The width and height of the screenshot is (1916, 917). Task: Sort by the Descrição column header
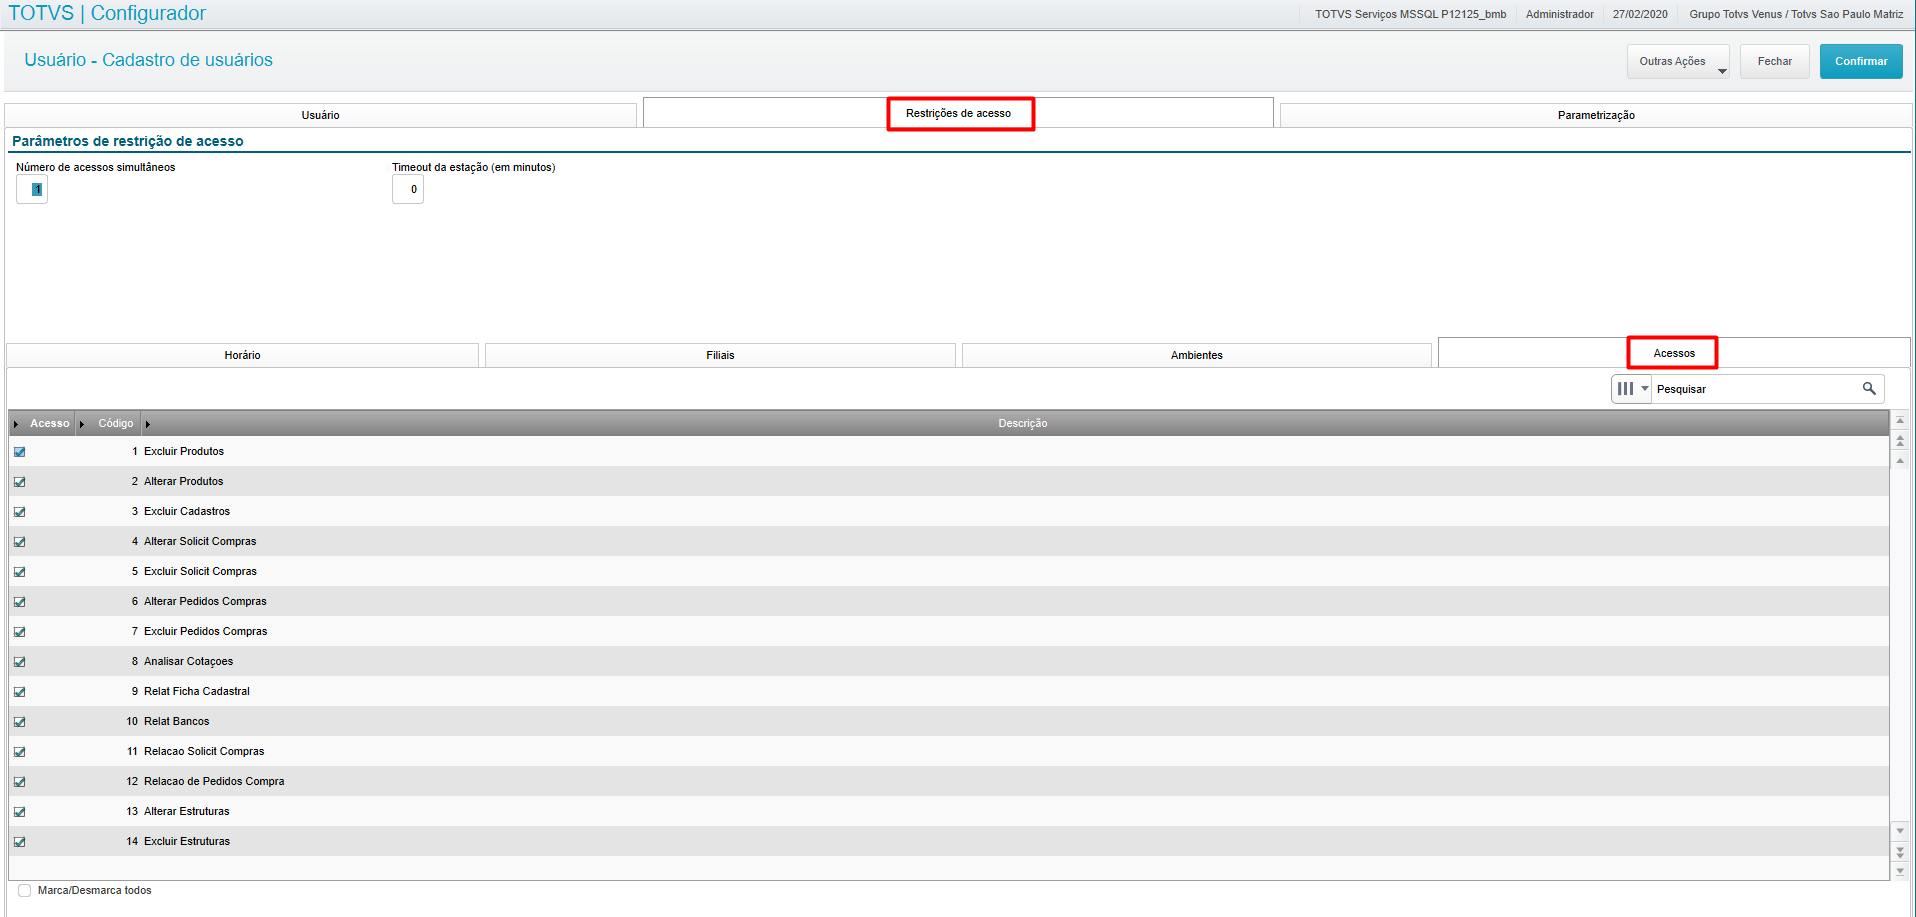pyautogui.click(x=1022, y=424)
